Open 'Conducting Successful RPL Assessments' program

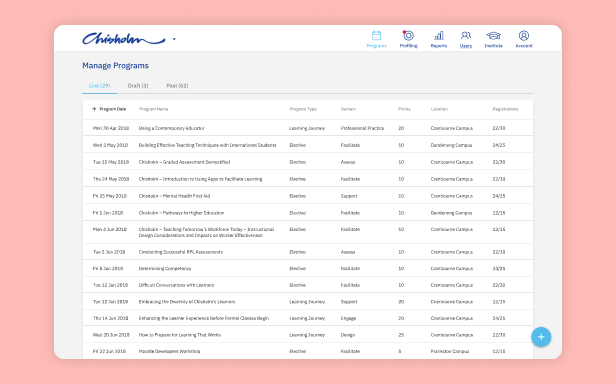point(180,252)
